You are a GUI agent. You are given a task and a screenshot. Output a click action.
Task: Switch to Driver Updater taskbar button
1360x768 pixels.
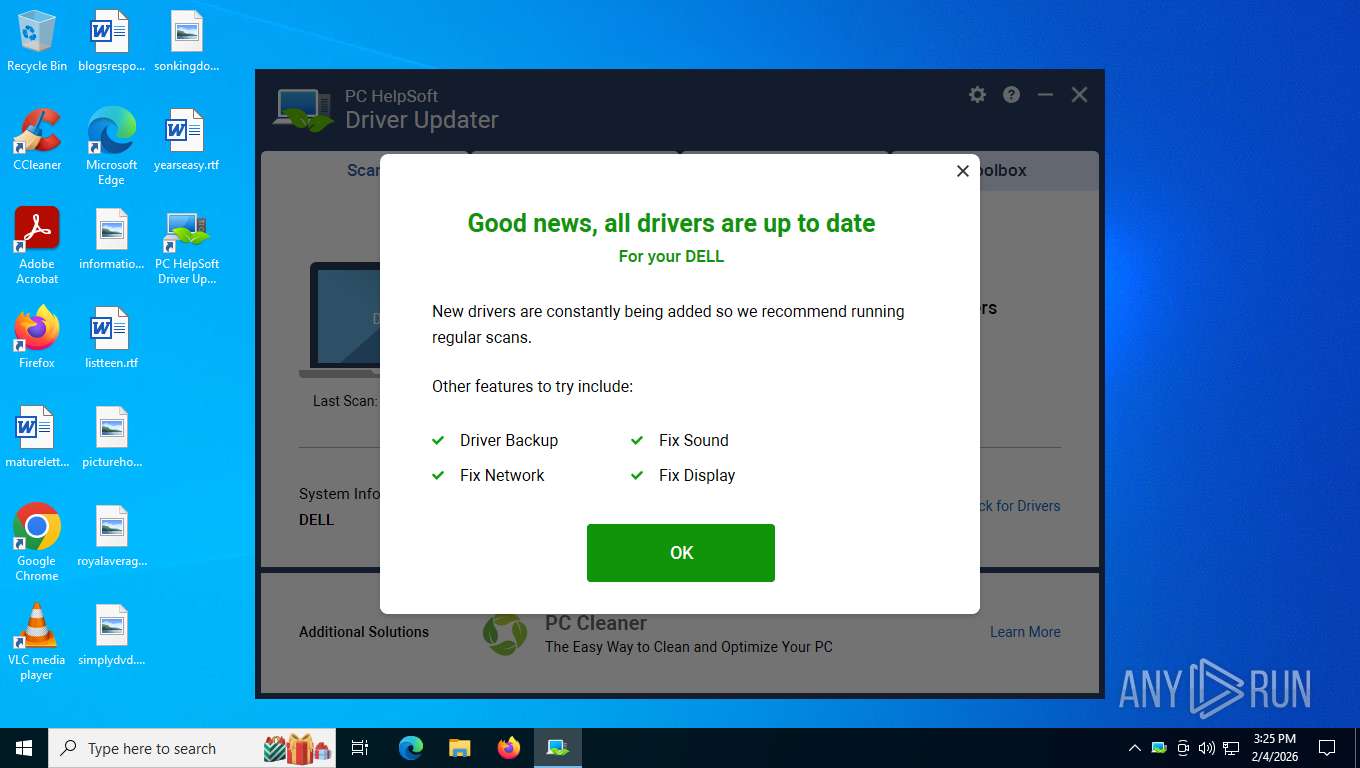(557, 748)
